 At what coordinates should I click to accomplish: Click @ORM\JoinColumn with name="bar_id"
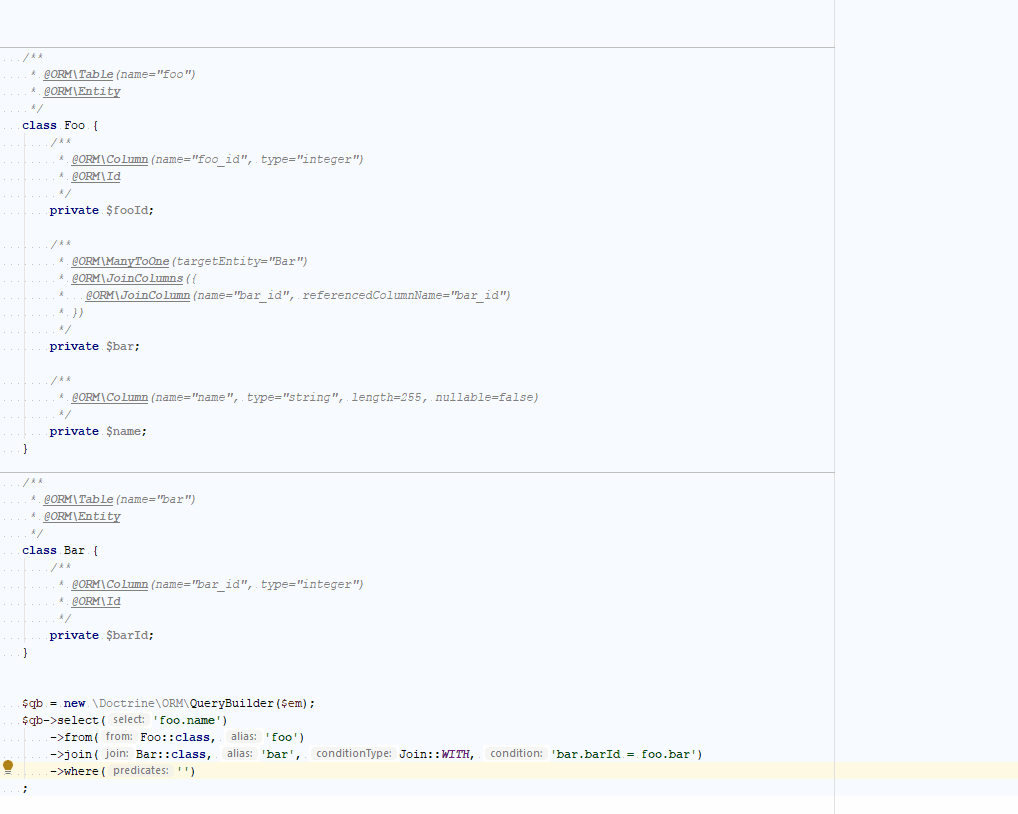click(x=138, y=295)
